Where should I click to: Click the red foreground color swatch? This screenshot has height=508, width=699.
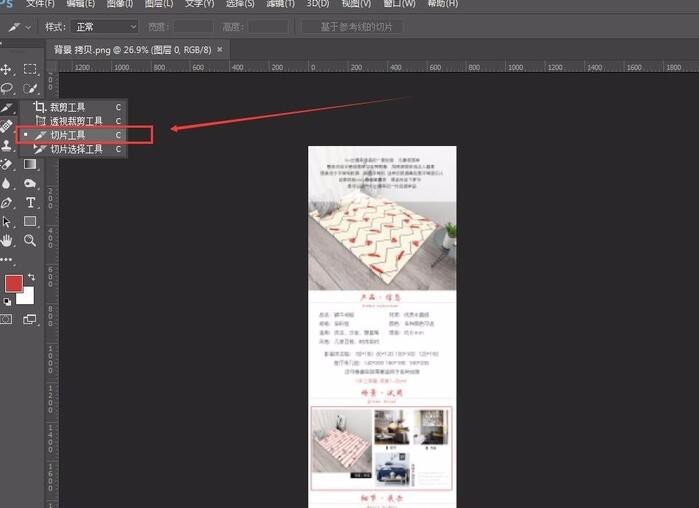14,284
